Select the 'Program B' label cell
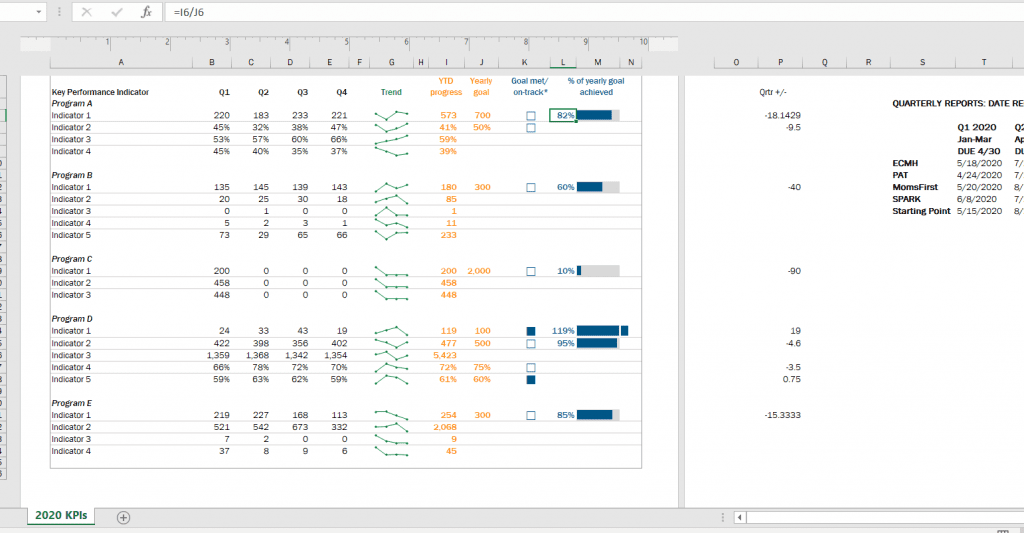 (x=72, y=175)
